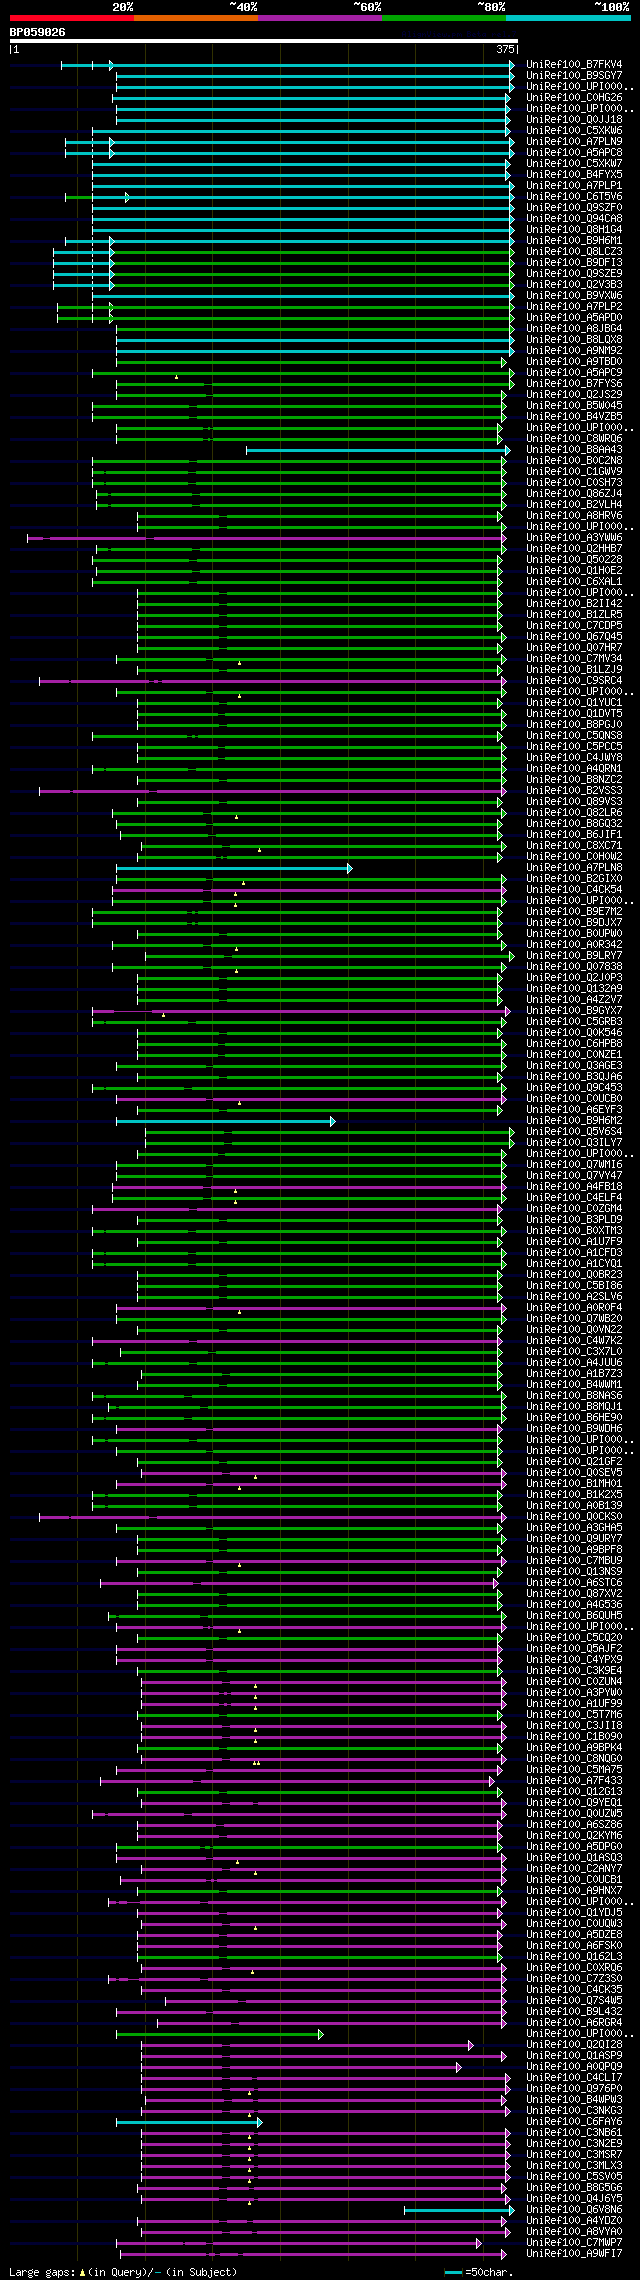Viewport: 640px width, 2280px height.
Task: Click the UniRef100_C6T5V6 entry
Action: click(x=574, y=197)
